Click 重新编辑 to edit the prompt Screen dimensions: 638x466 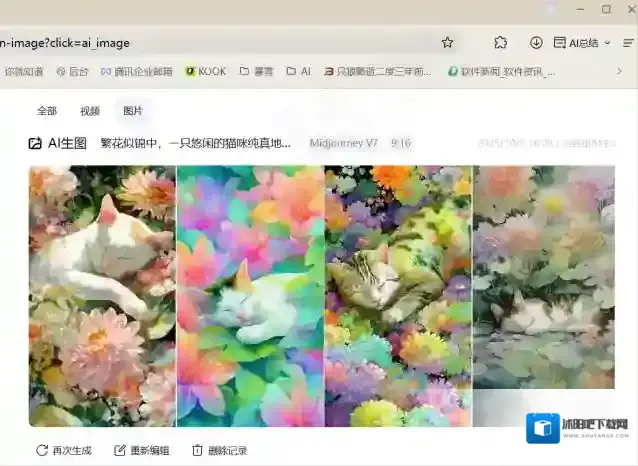click(142, 450)
